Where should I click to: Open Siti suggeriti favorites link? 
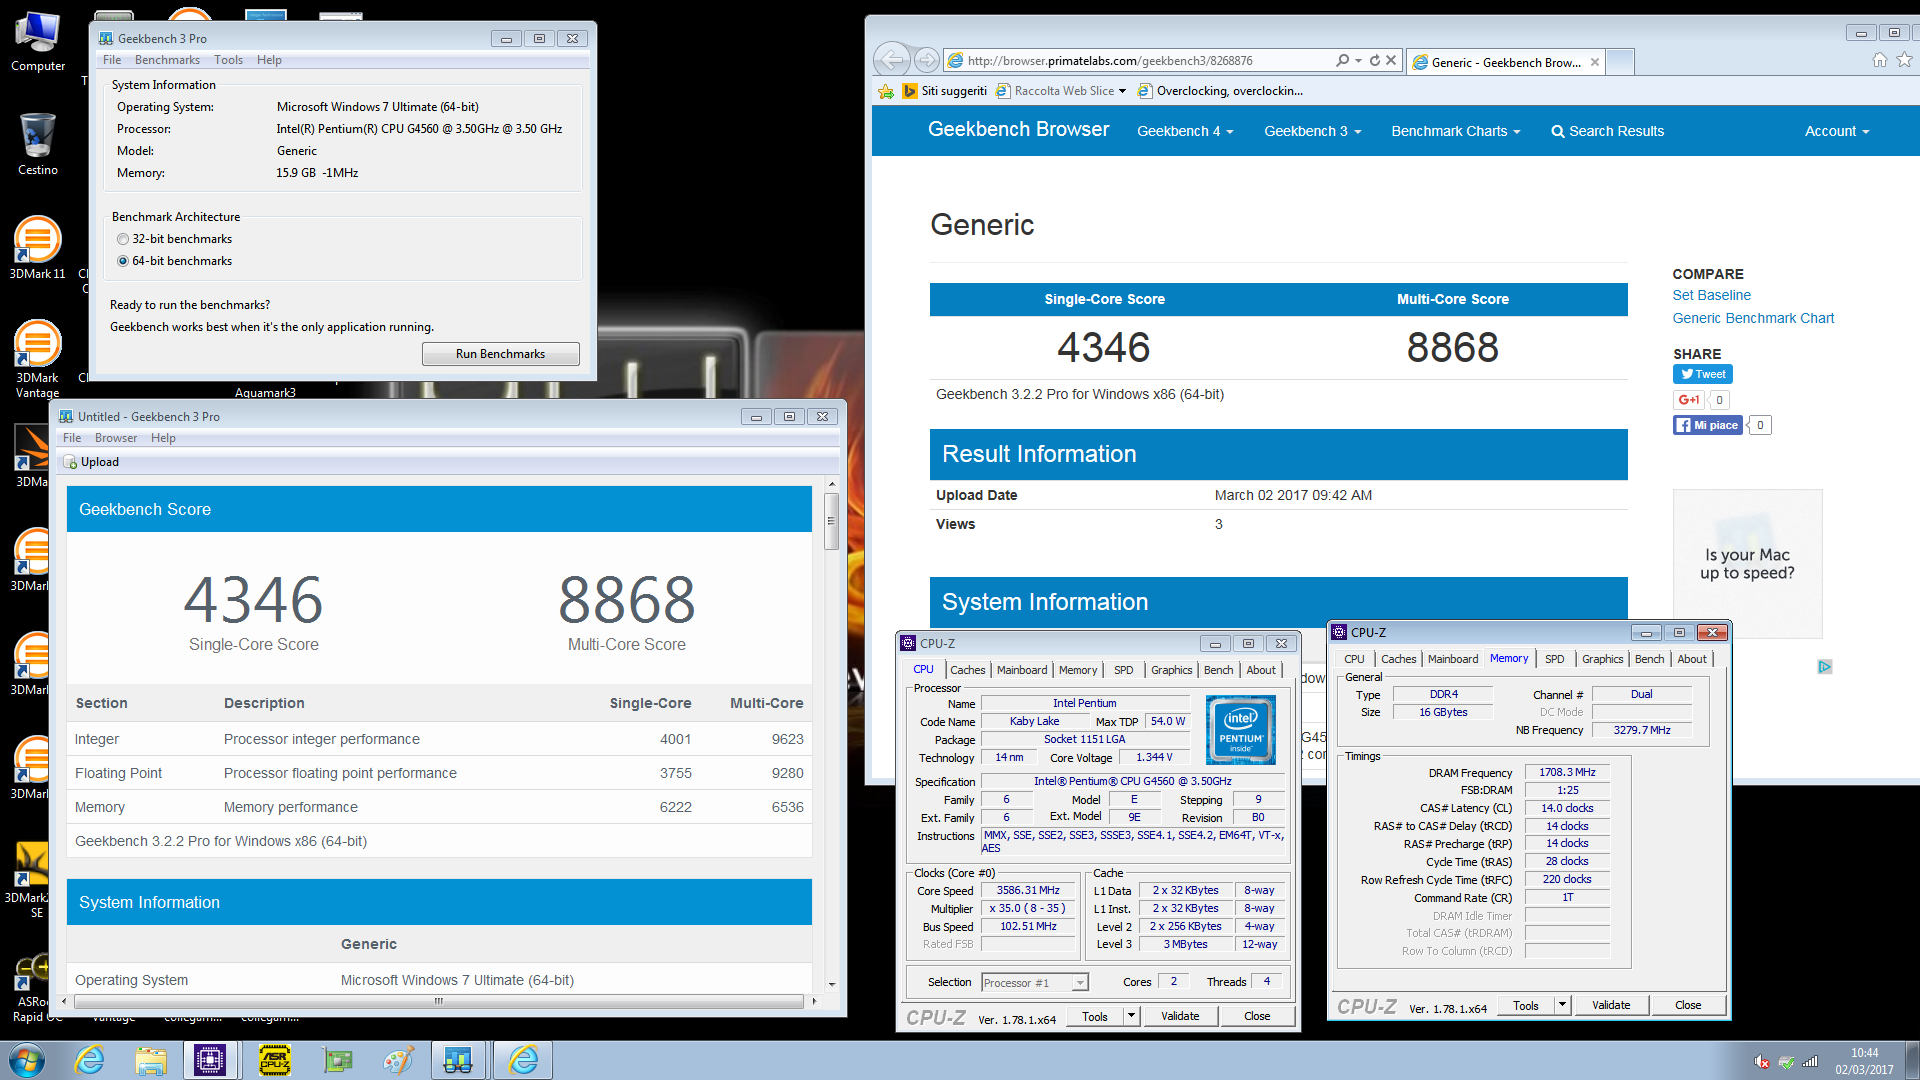point(944,91)
